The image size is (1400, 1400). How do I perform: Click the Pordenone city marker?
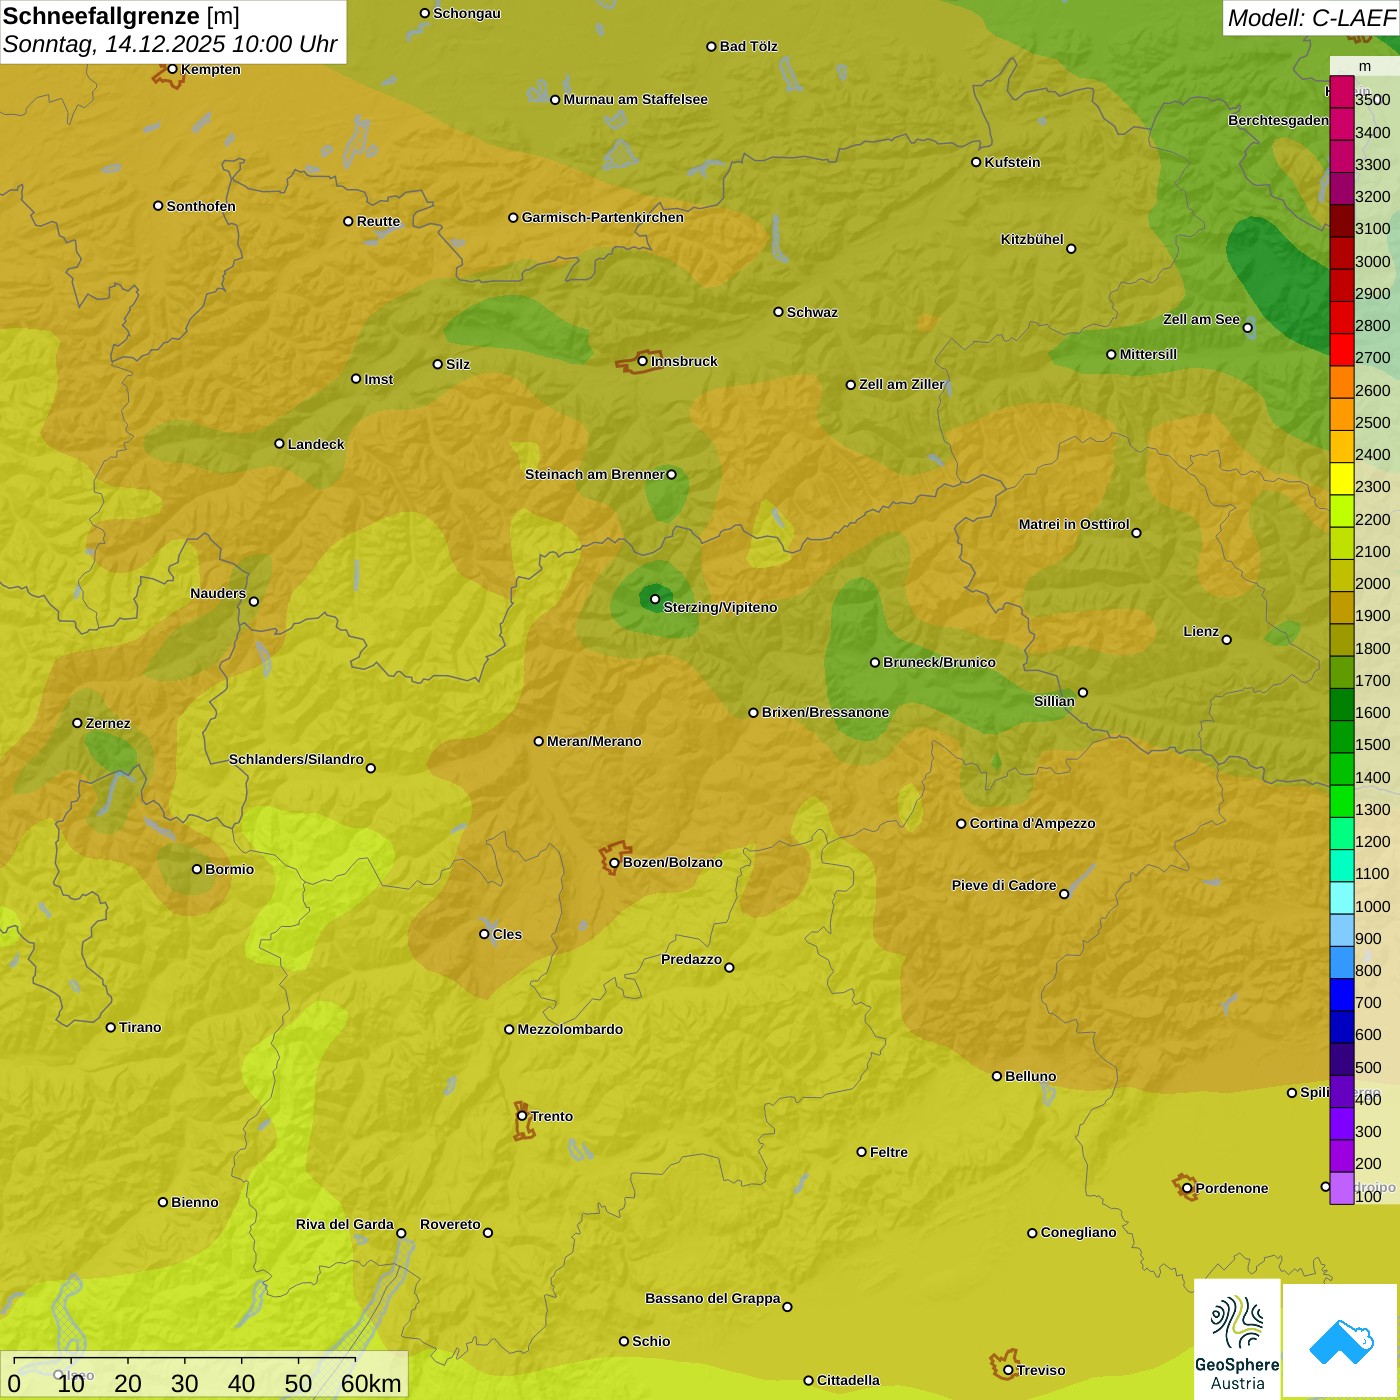tap(1187, 1188)
